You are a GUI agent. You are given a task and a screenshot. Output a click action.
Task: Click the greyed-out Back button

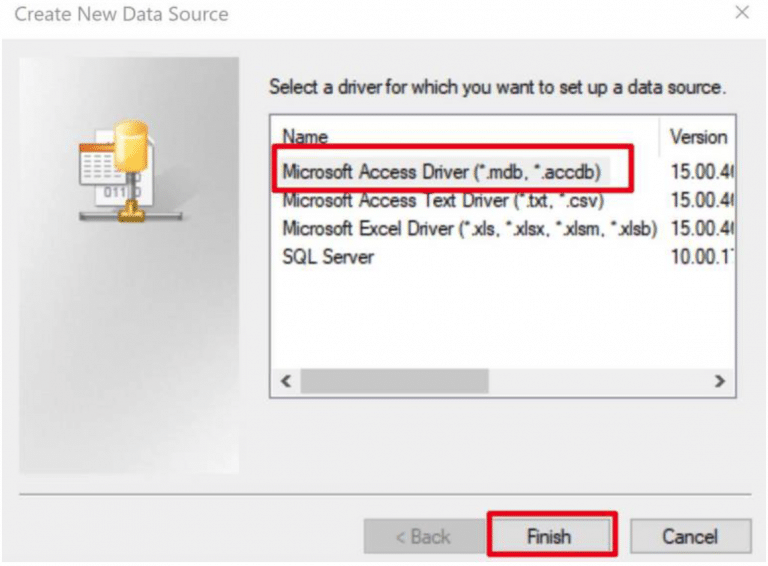425,537
